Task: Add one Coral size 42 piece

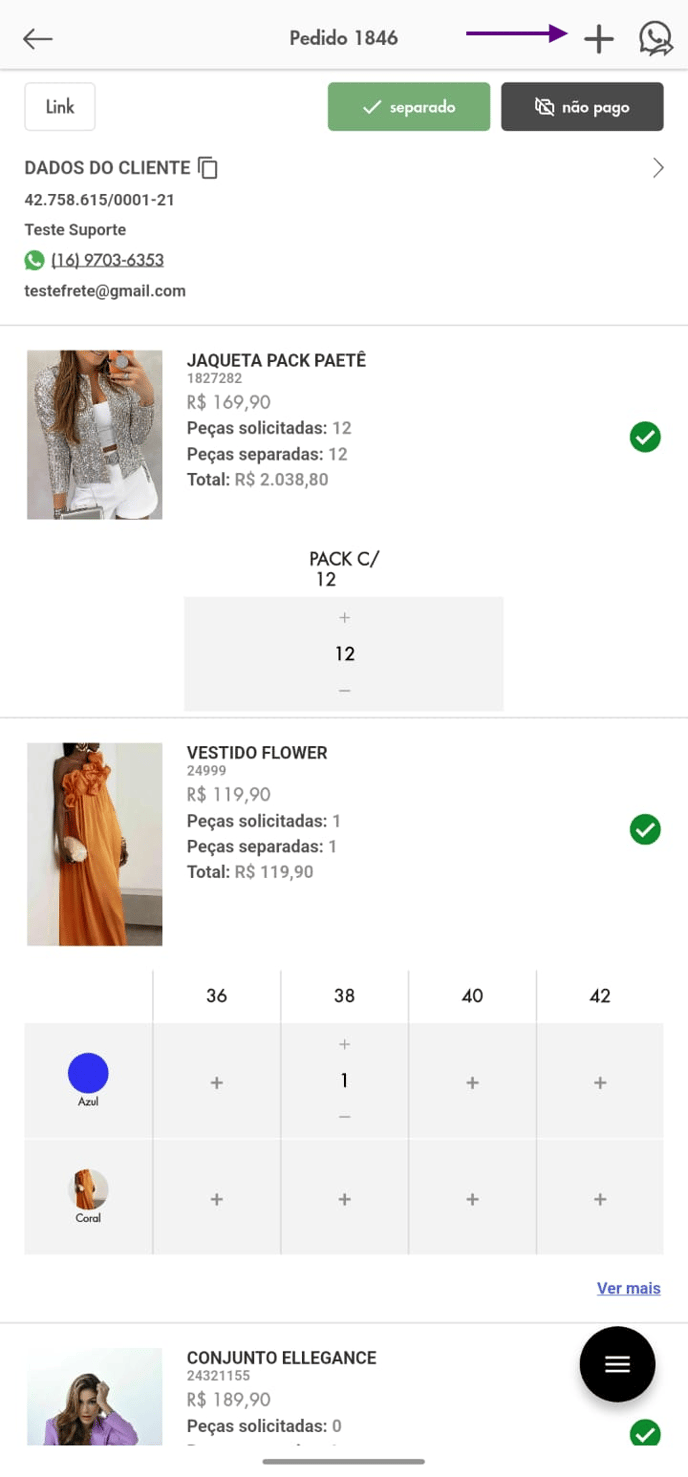Action: pos(600,1199)
